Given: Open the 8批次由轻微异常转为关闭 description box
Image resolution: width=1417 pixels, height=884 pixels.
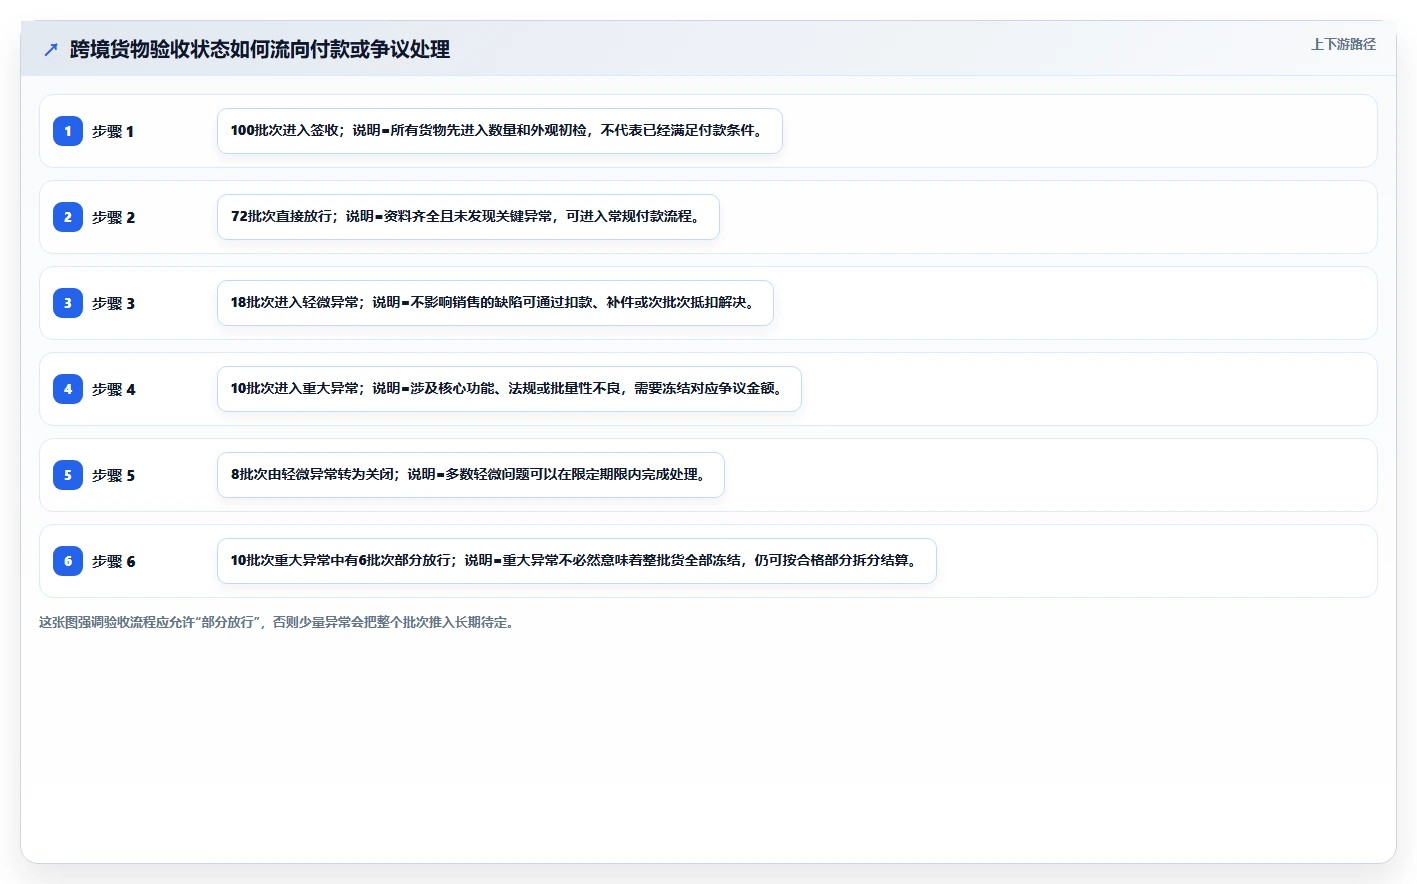Looking at the screenshot, I should click(x=471, y=475).
